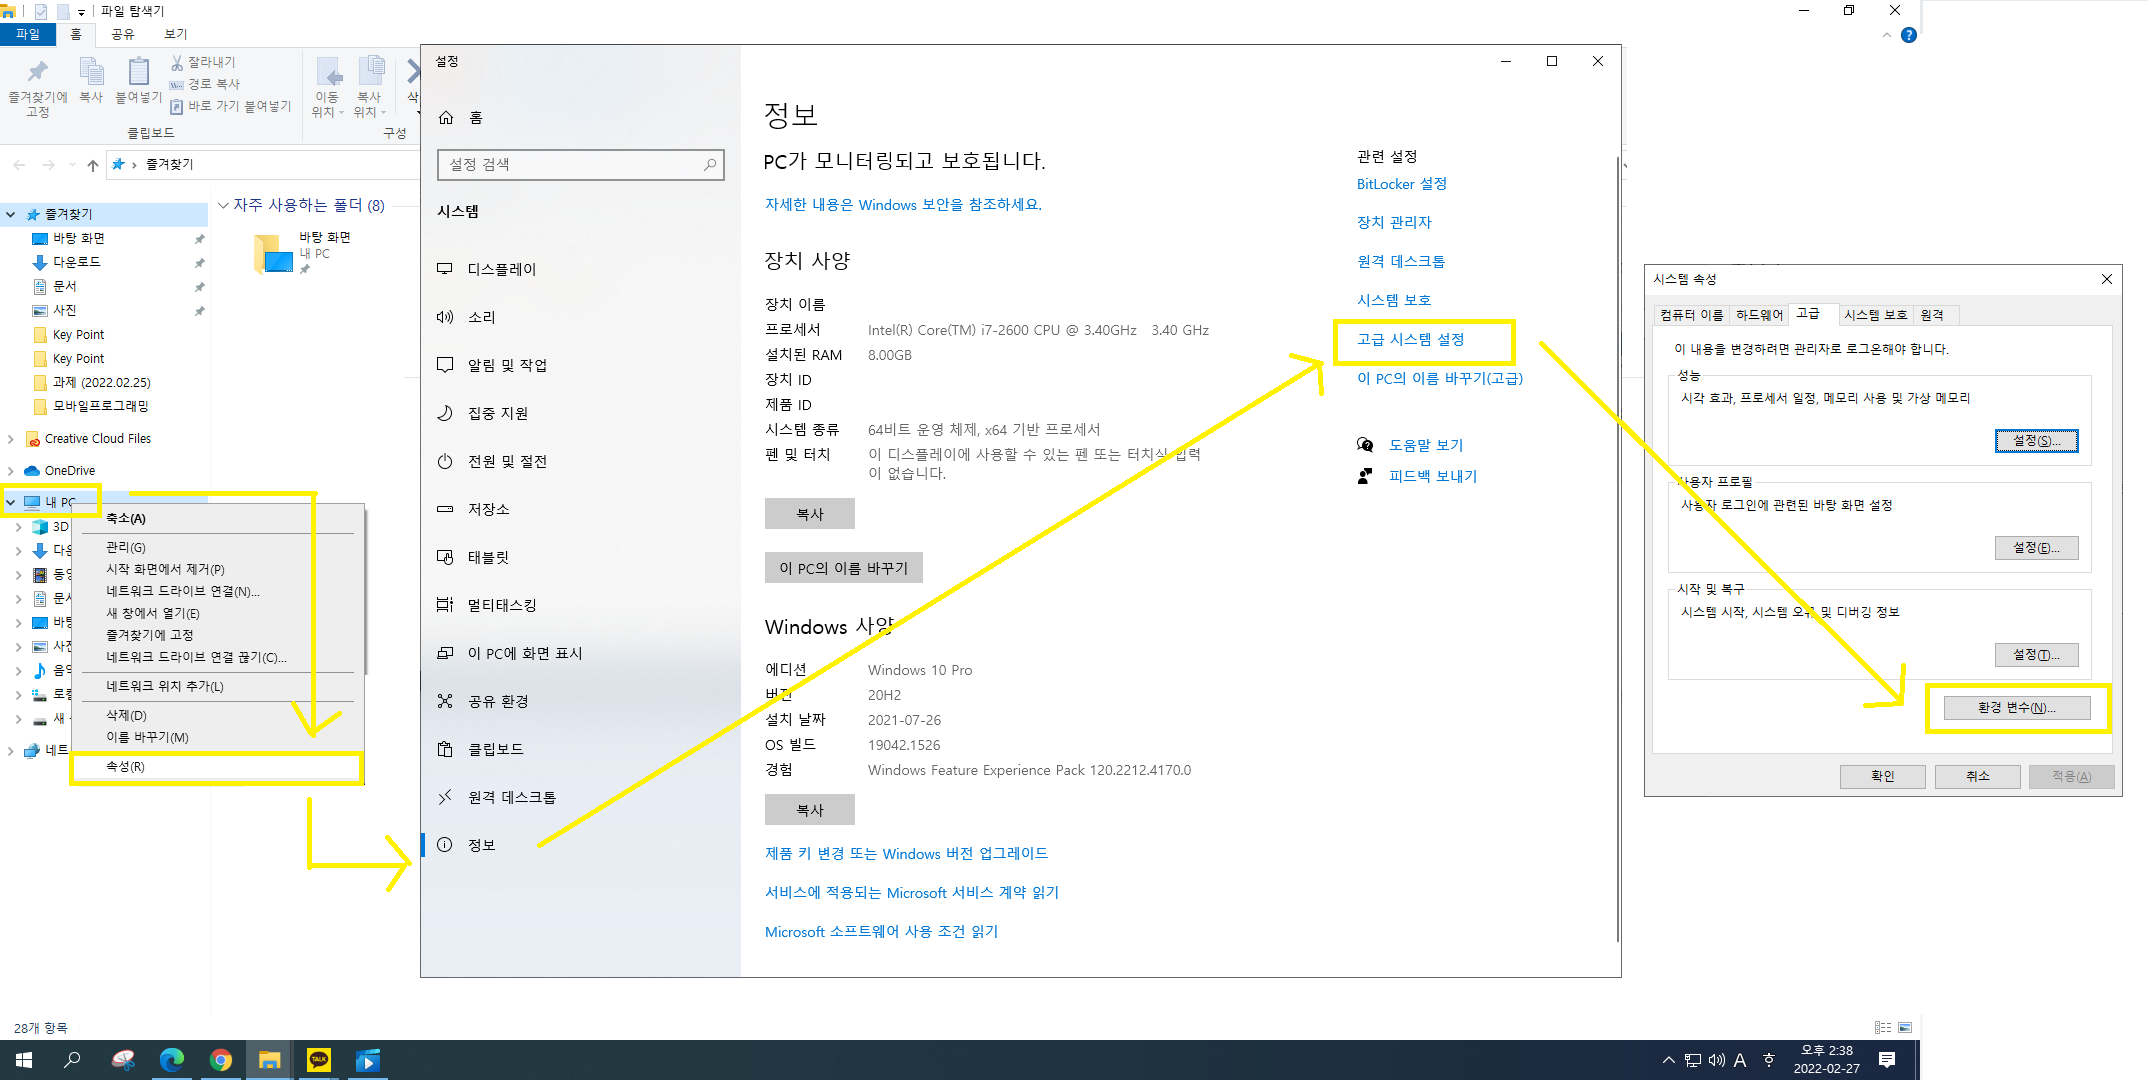
Task: Select Downloads (다운로드) in Quick access
Action: 76,262
